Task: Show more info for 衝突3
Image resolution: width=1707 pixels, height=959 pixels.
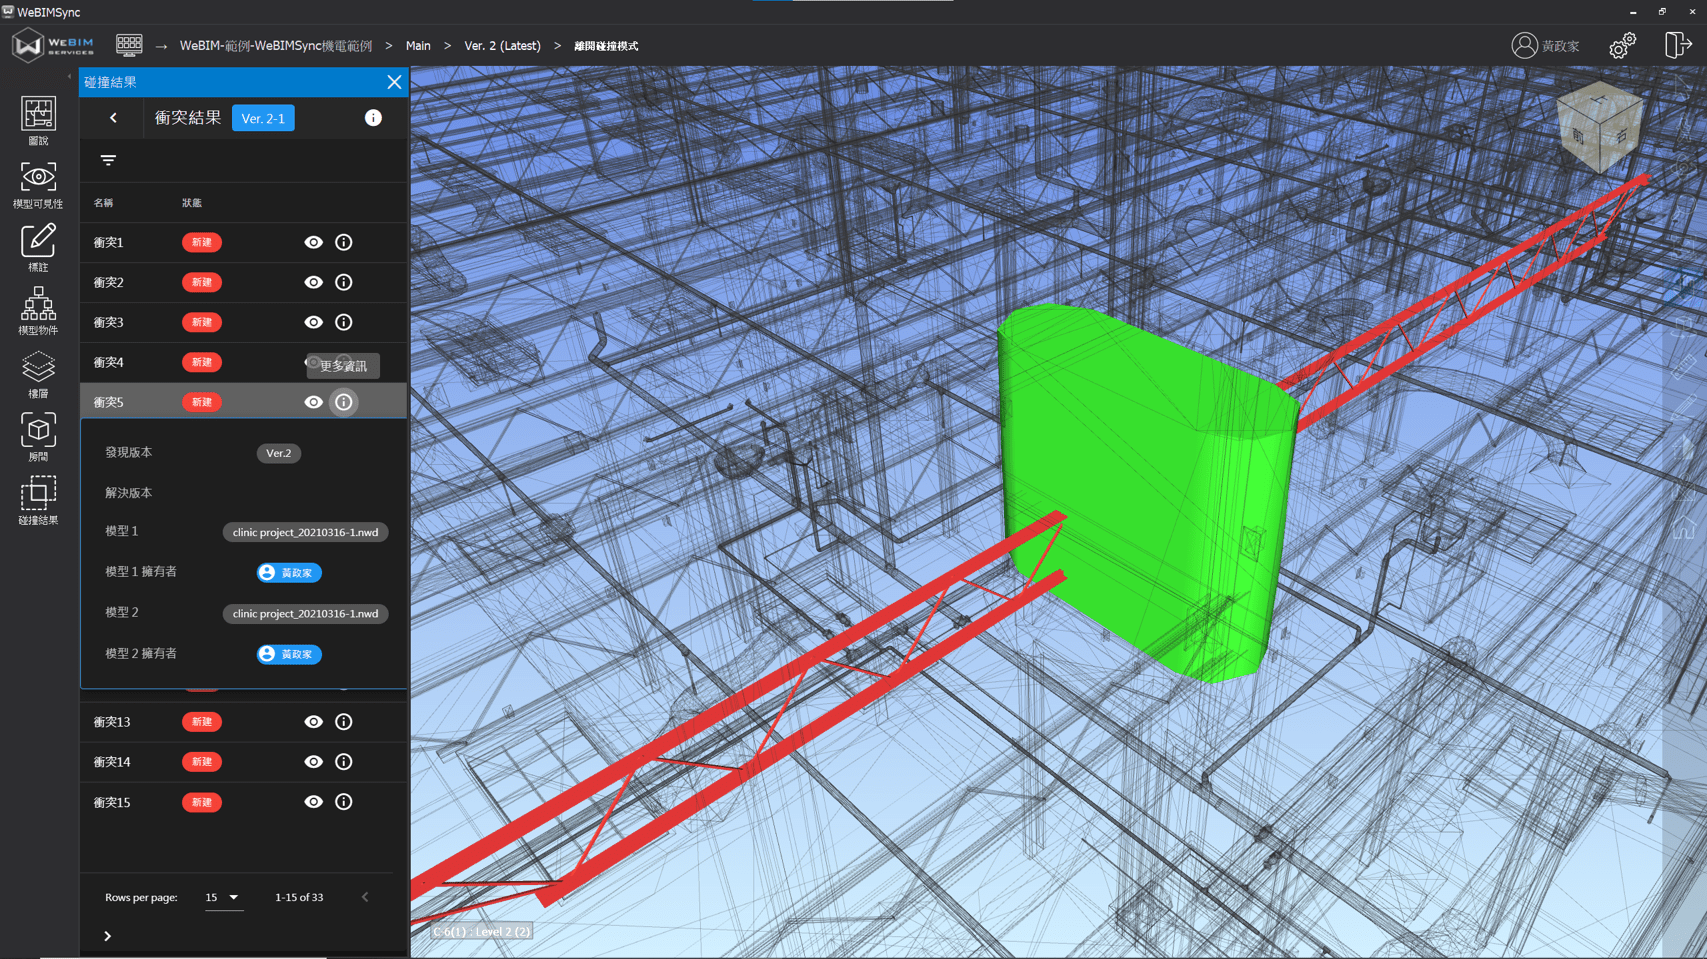Action: click(x=344, y=322)
